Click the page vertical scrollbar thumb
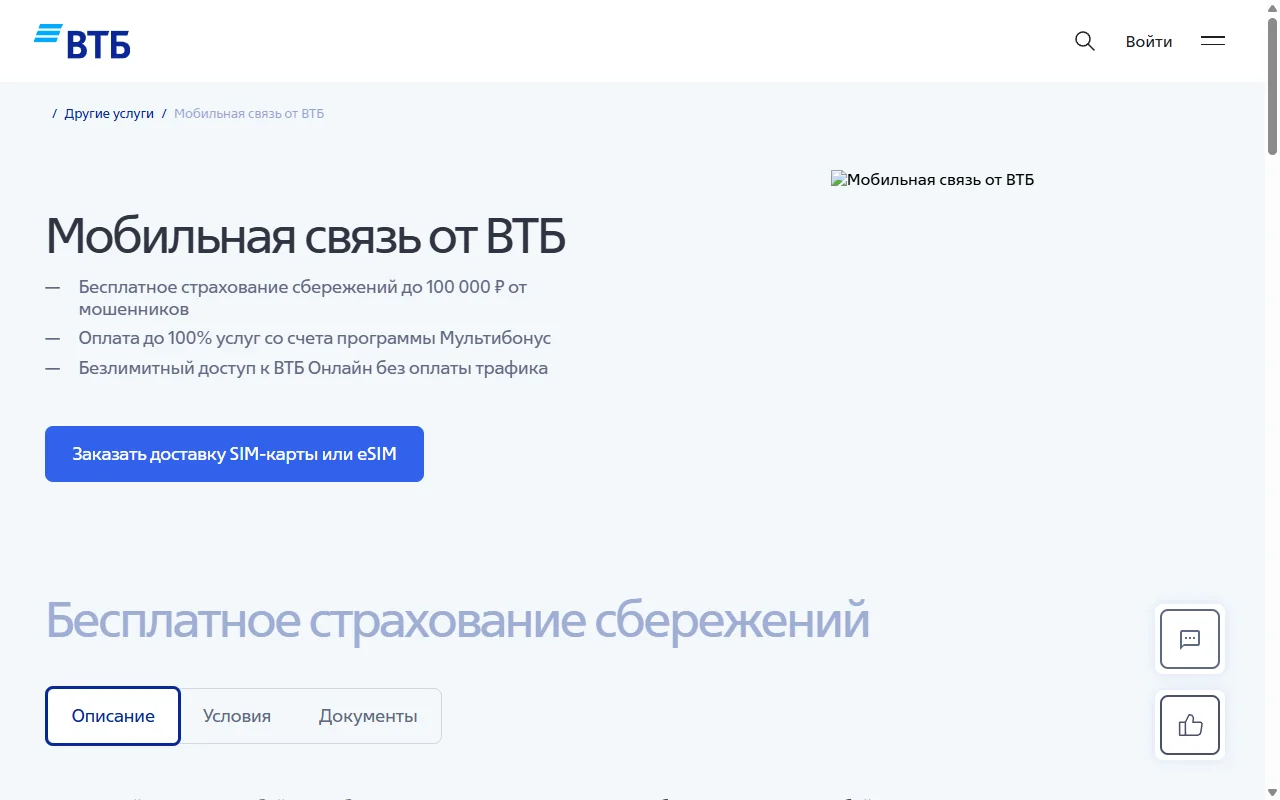The image size is (1280, 800). click(1273, 85)
